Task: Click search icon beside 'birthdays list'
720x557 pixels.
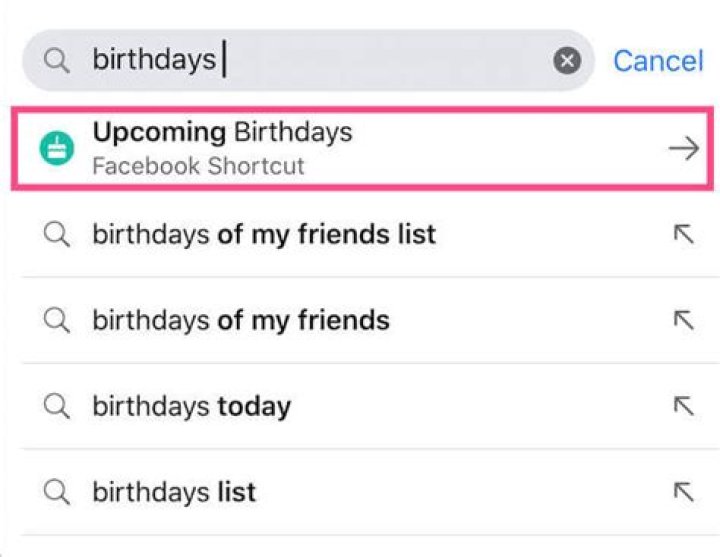Action: (58, 492)
